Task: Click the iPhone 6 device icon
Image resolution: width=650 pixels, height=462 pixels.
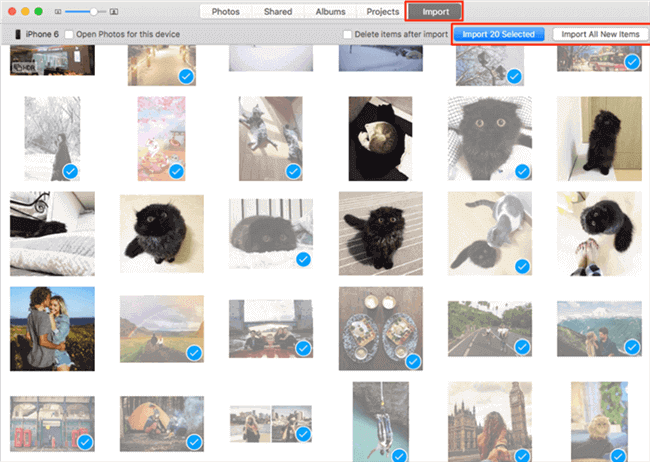Action: (x=18, y=34)
